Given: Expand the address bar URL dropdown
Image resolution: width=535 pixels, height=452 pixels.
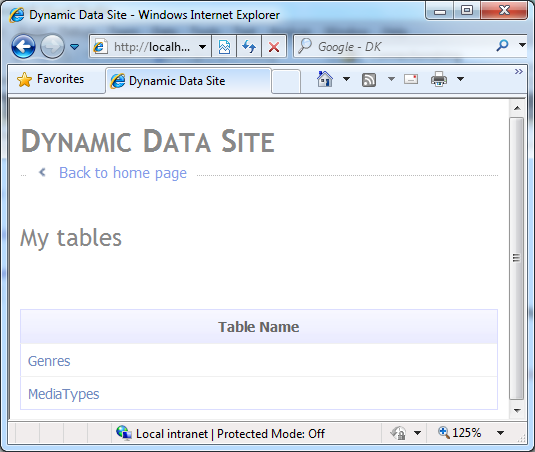Looking at the screenshot, I should click(x=202, y=46).
